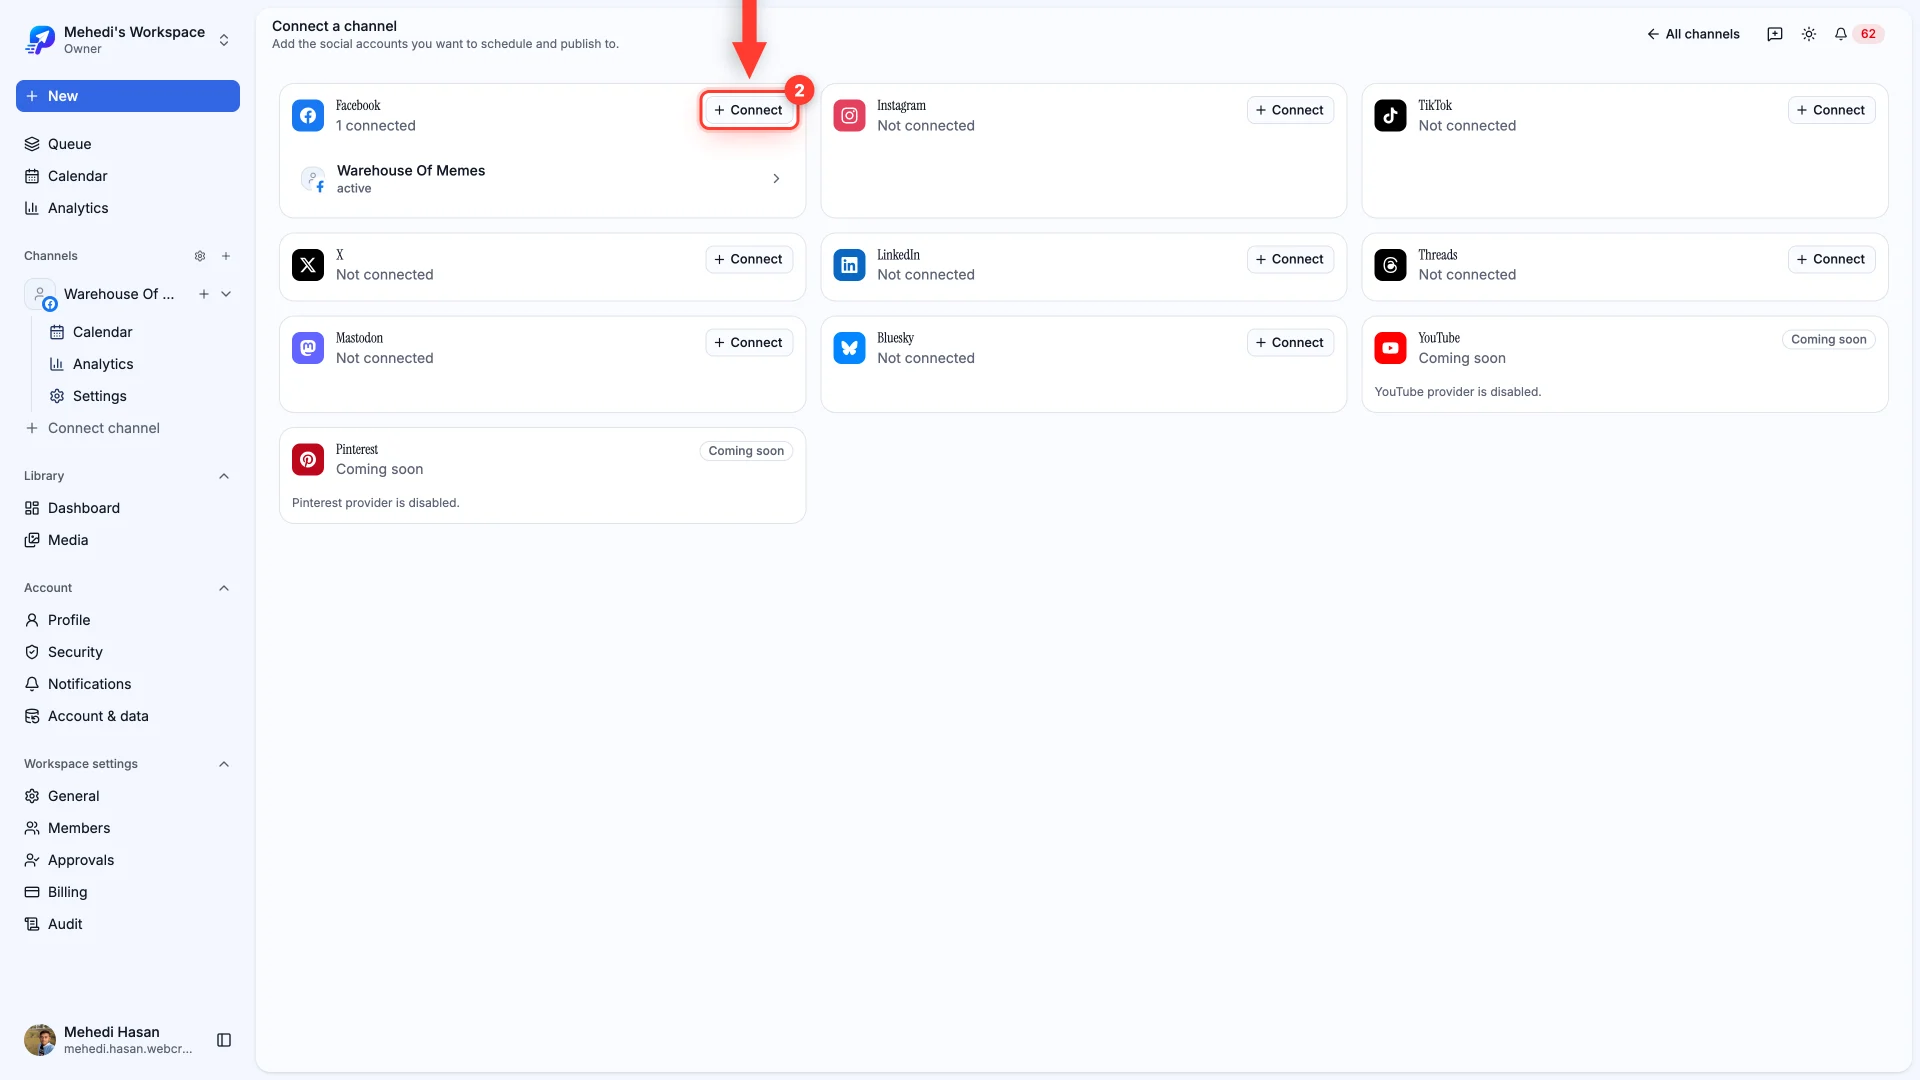The width and height of the screenshot is (1920, 1080).
Task: Click Connect channel in sidebar
Action: pos(128,428)
